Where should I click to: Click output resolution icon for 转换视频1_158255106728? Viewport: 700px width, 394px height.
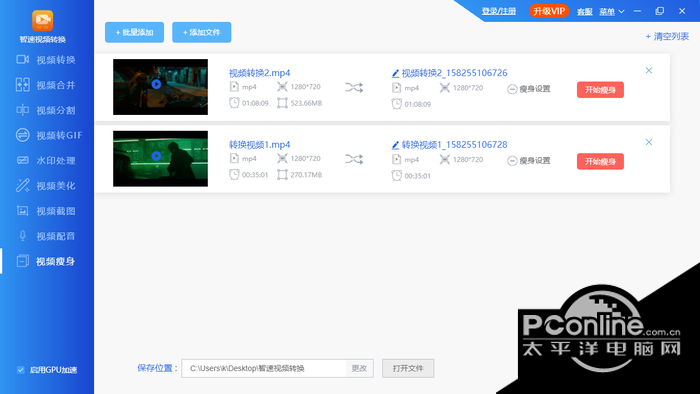pos(445,159)
